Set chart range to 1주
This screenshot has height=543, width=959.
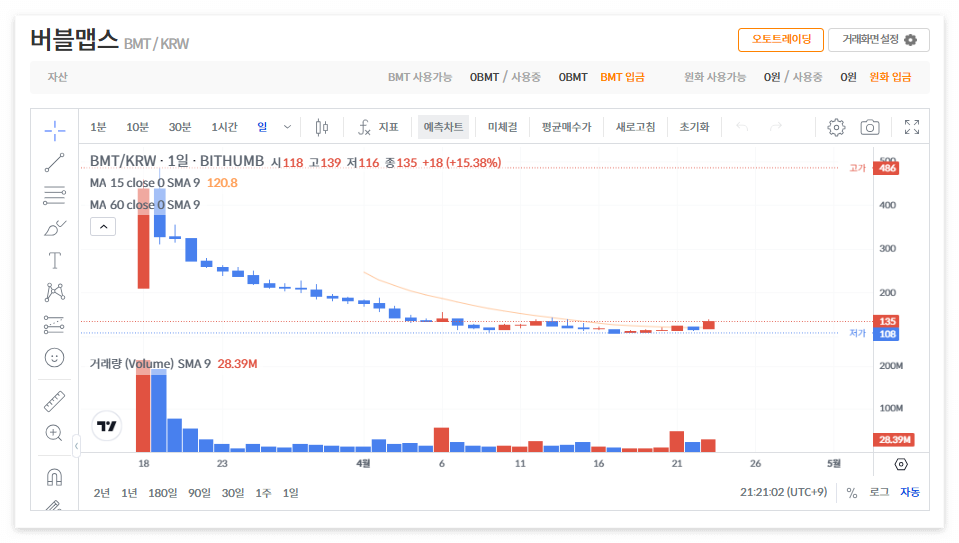(x=263, y=493)
